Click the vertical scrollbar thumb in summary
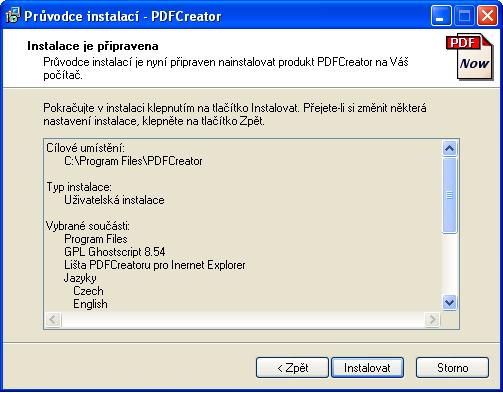The image size is (503, 393). click(x=449, y=195)
